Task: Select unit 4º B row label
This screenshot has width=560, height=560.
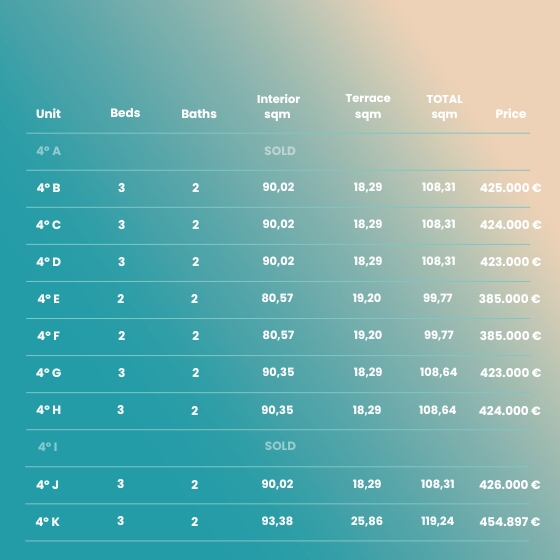Action: click(48, 188)
